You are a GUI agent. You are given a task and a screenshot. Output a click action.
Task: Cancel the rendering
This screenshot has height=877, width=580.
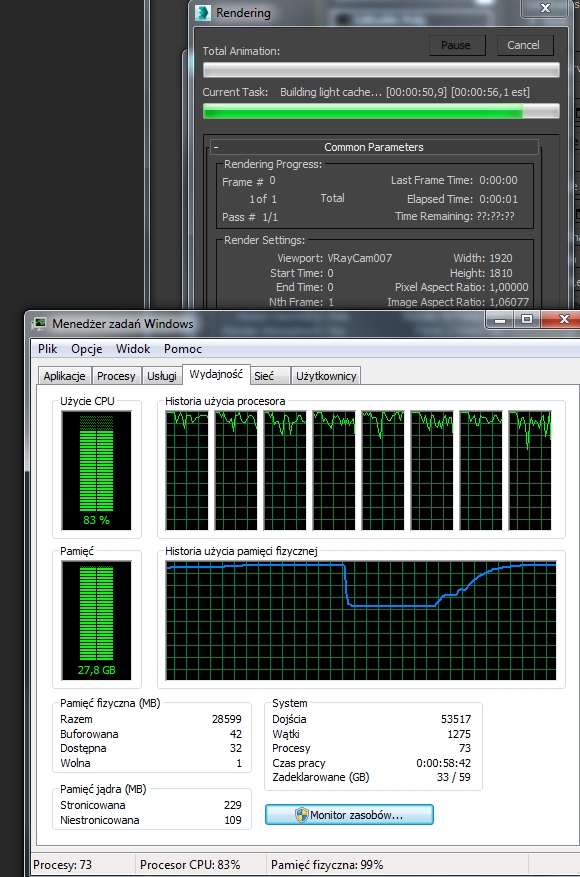point(525,45)
